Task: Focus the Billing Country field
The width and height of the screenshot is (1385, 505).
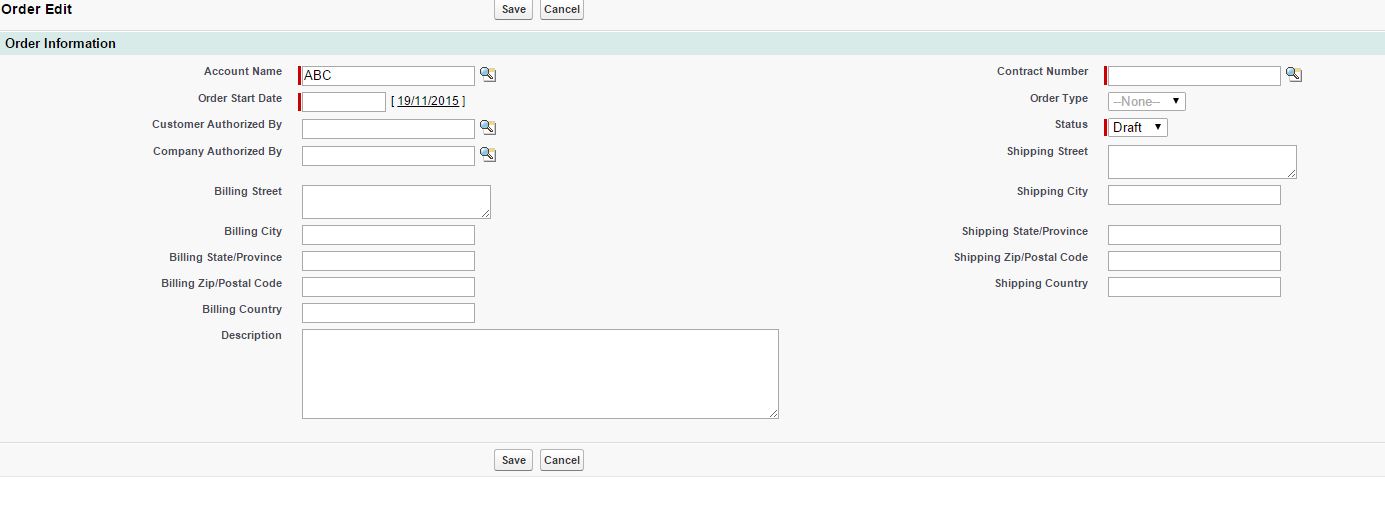Action: pyautogui.click(x=388, y=313)
